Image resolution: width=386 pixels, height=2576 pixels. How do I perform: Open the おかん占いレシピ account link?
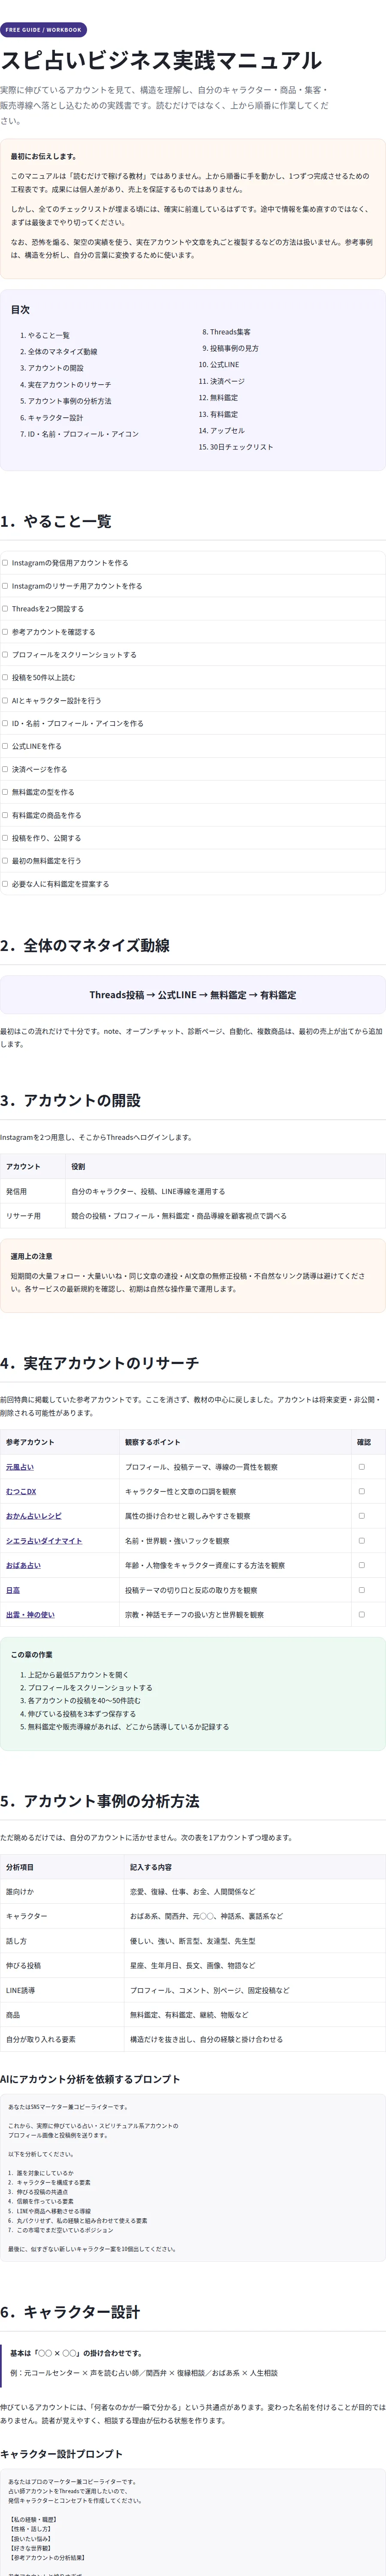pyautogui.click(x=34, y=1516)
